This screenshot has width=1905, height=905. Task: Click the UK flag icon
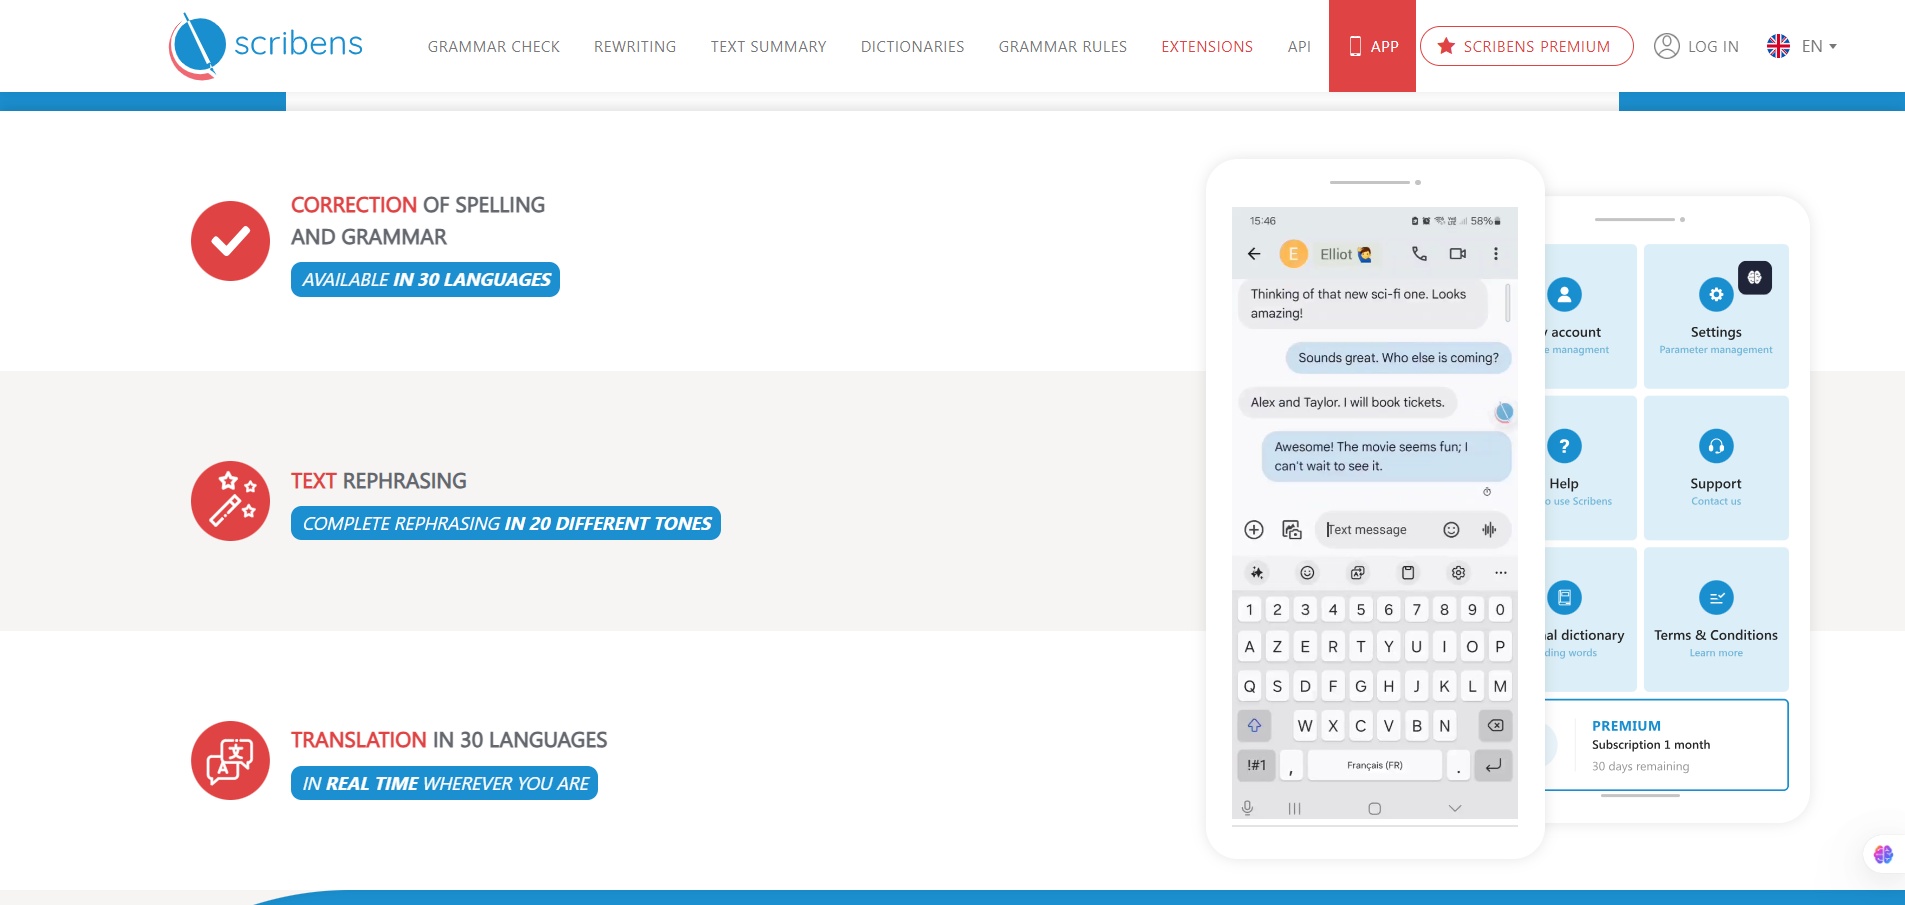click(x=1778, y=46)
